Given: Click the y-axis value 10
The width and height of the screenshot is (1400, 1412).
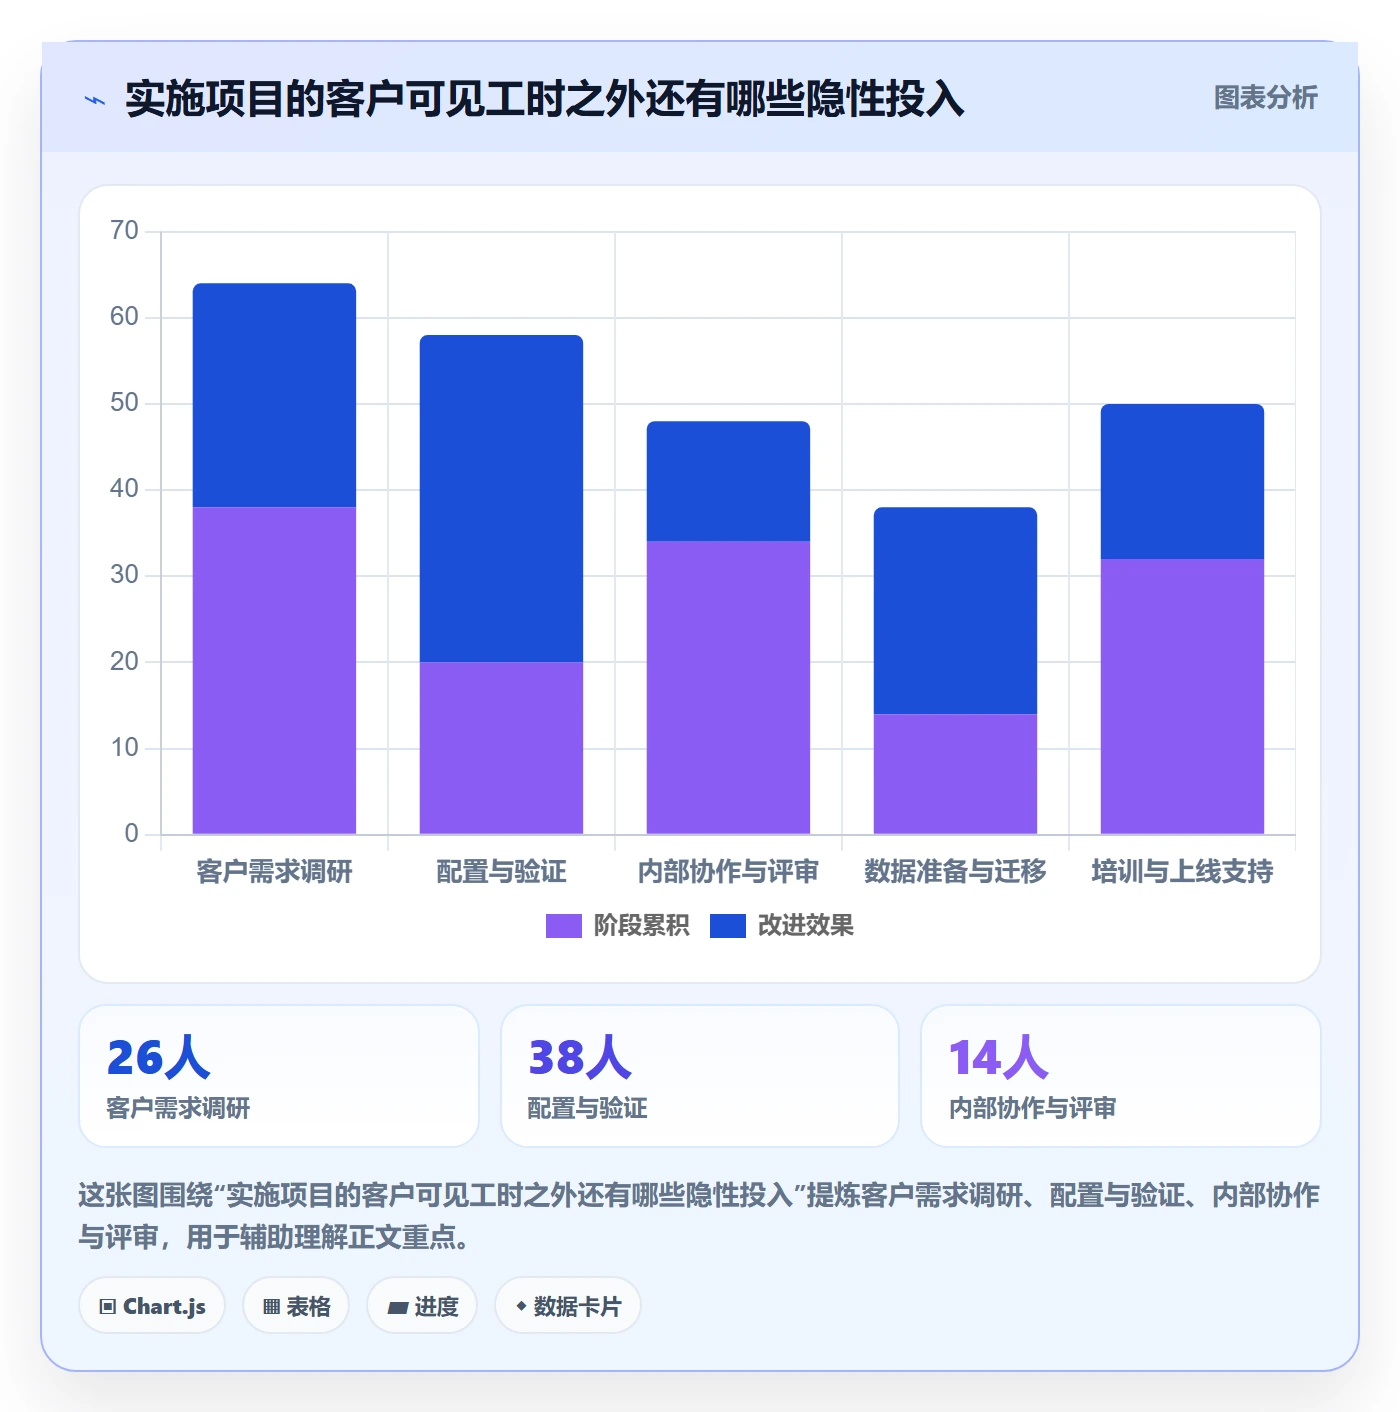Looking at the screenshot, I should click(125, 747).
